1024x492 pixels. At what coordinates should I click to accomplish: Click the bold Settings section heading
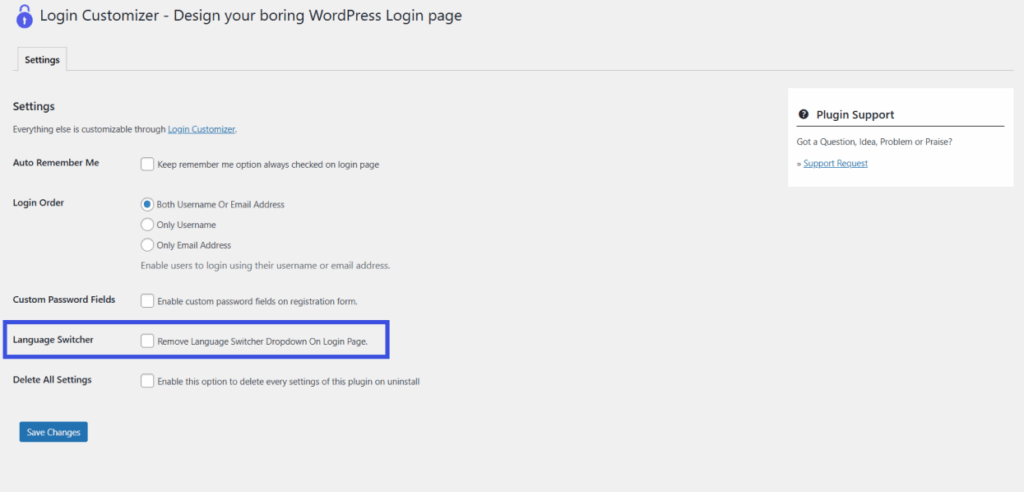(34, 106)
